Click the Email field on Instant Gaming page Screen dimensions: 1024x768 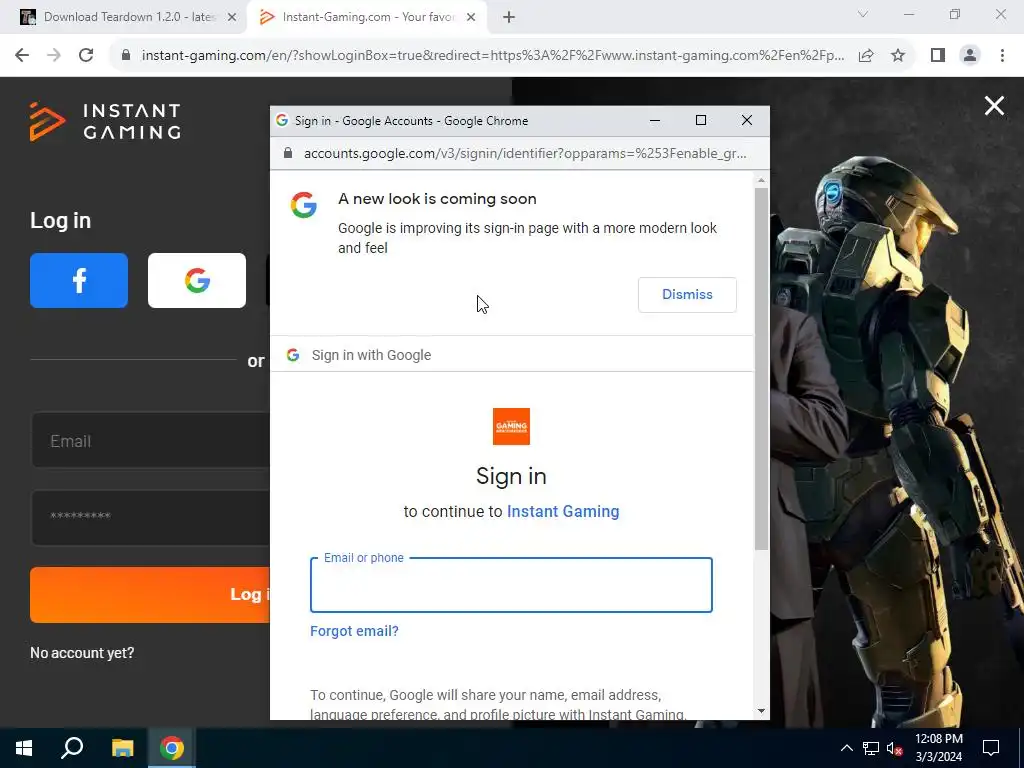(150, 440)
